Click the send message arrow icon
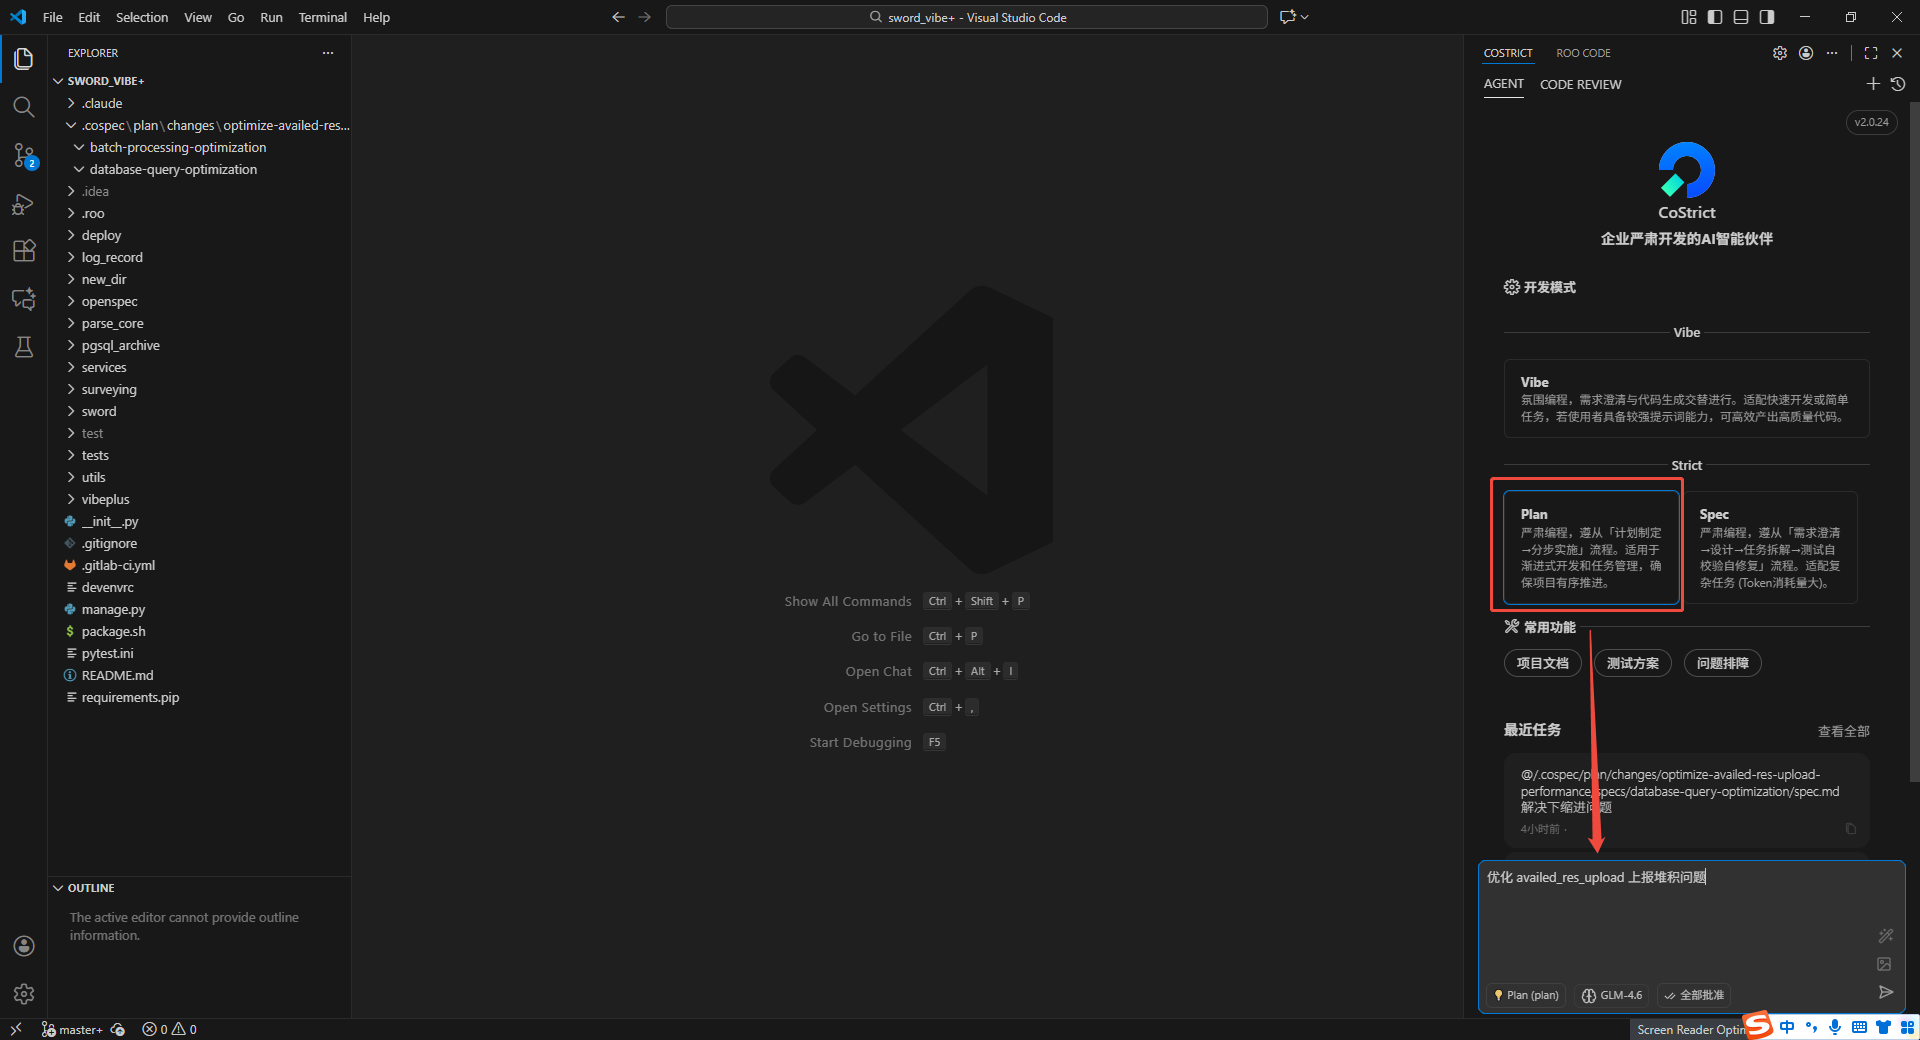Image resolution: width=1920 pixels, height=1040 pixels. click(x=1885, y=992)
